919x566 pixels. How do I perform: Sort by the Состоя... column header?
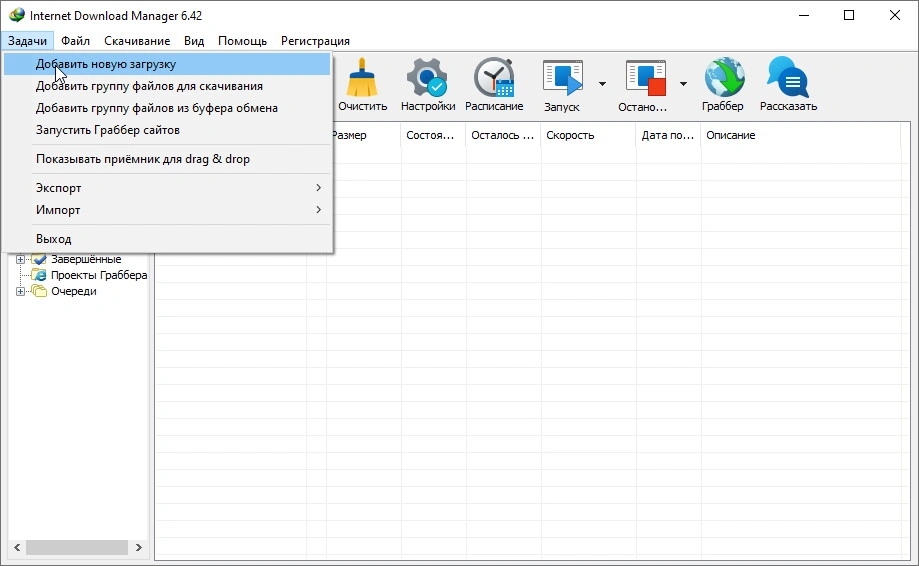(434, 135)
